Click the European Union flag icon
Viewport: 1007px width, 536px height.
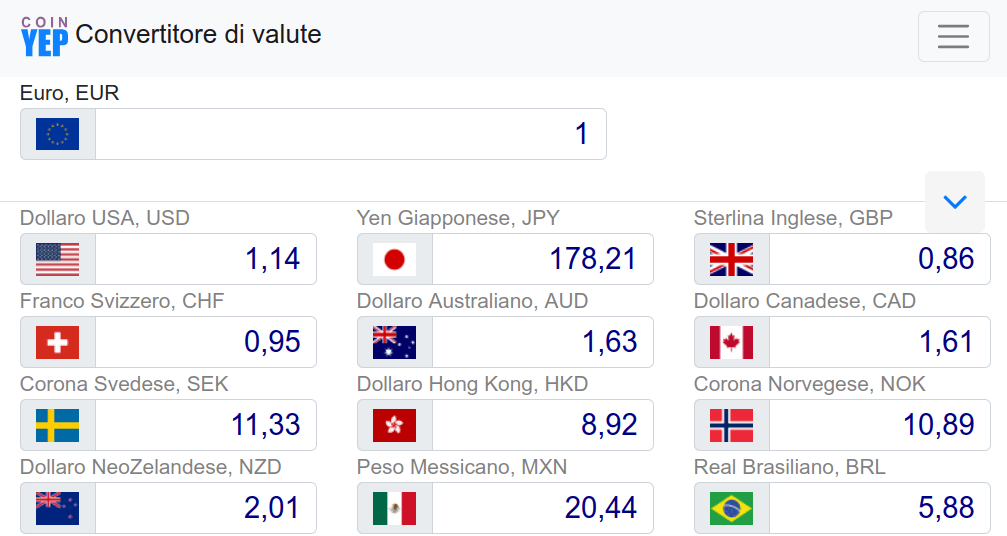(58, 134)
